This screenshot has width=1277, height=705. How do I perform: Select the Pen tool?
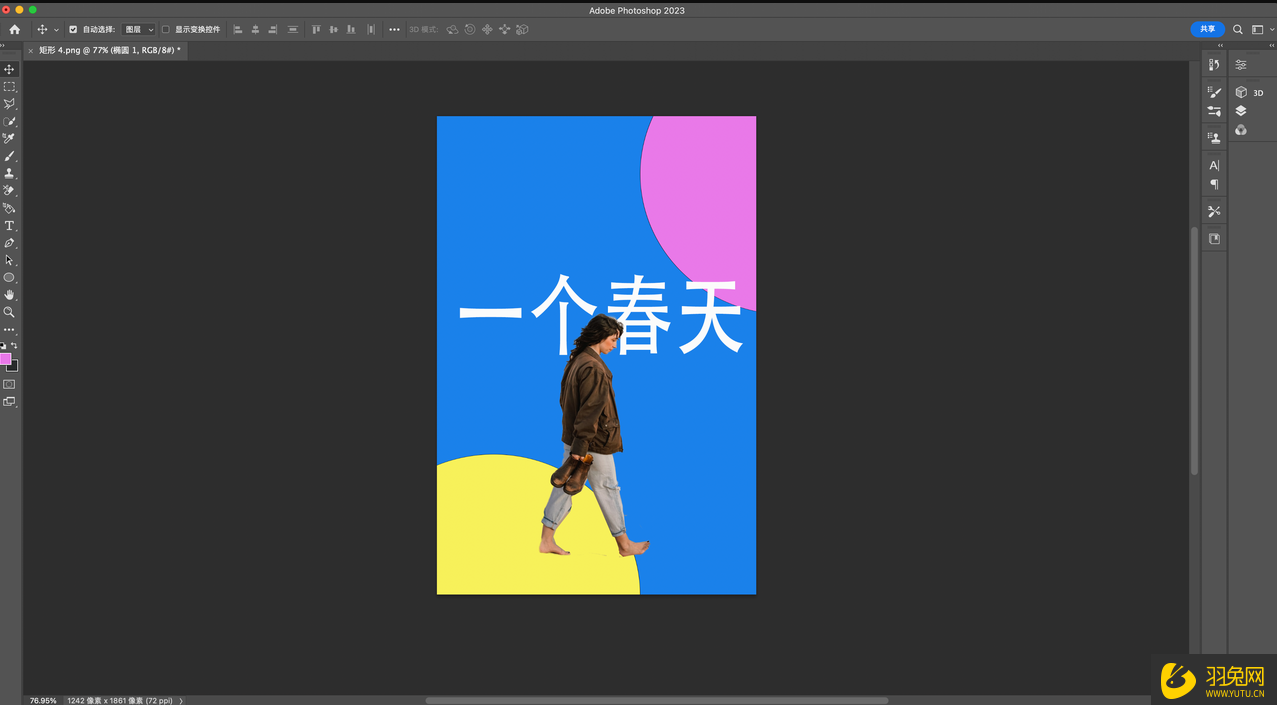pyautogui.click(x=9, y=243)
